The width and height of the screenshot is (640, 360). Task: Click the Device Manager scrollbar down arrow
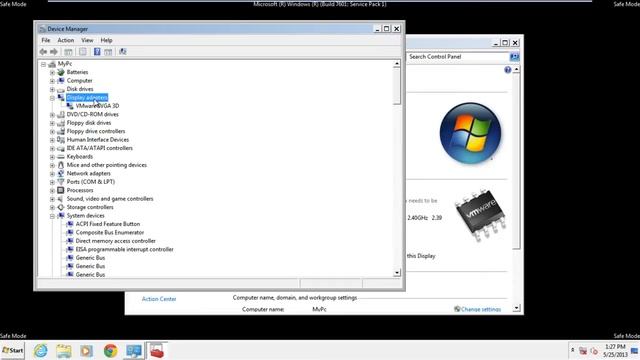(397, 273)
